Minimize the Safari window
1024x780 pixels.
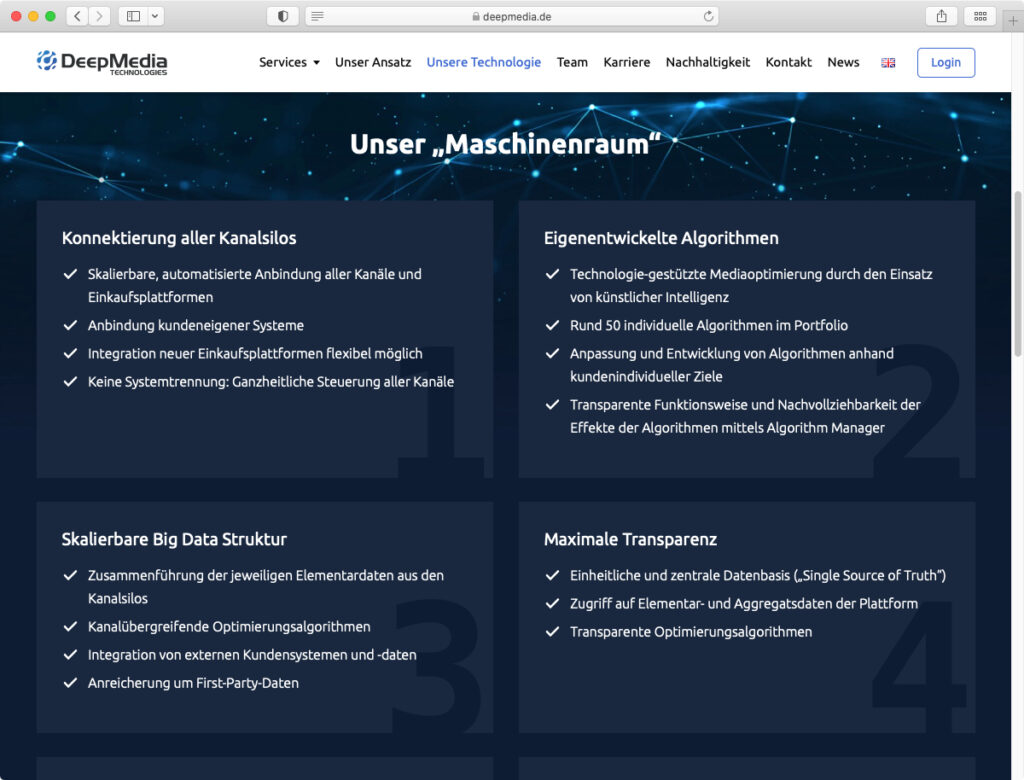(x=33, y=16)
